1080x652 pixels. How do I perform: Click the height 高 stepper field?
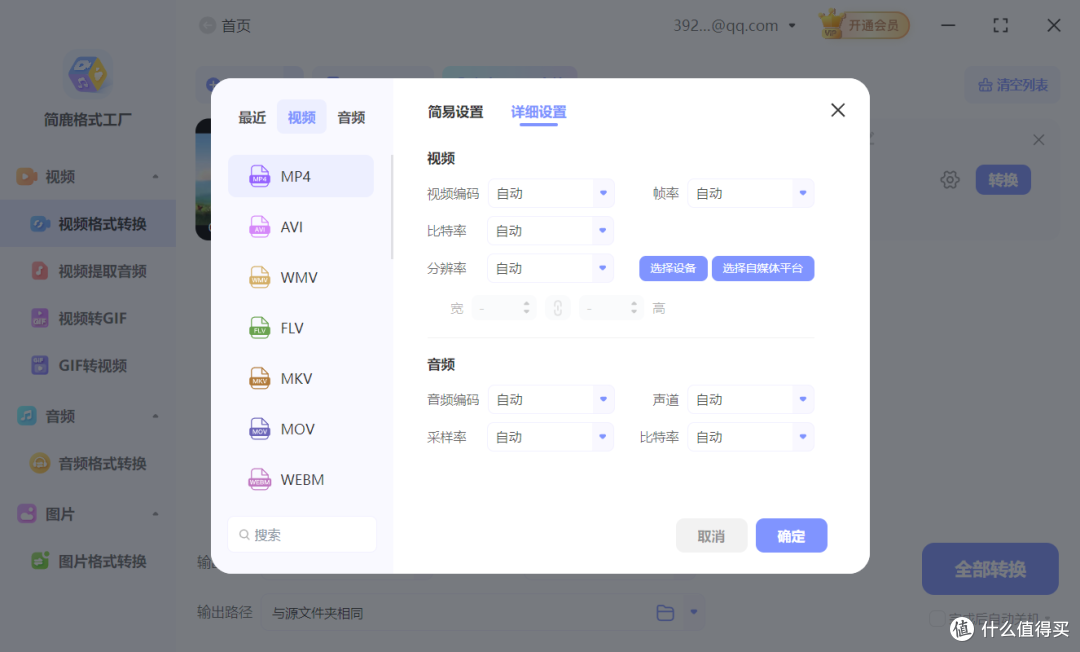coord(611,308)
